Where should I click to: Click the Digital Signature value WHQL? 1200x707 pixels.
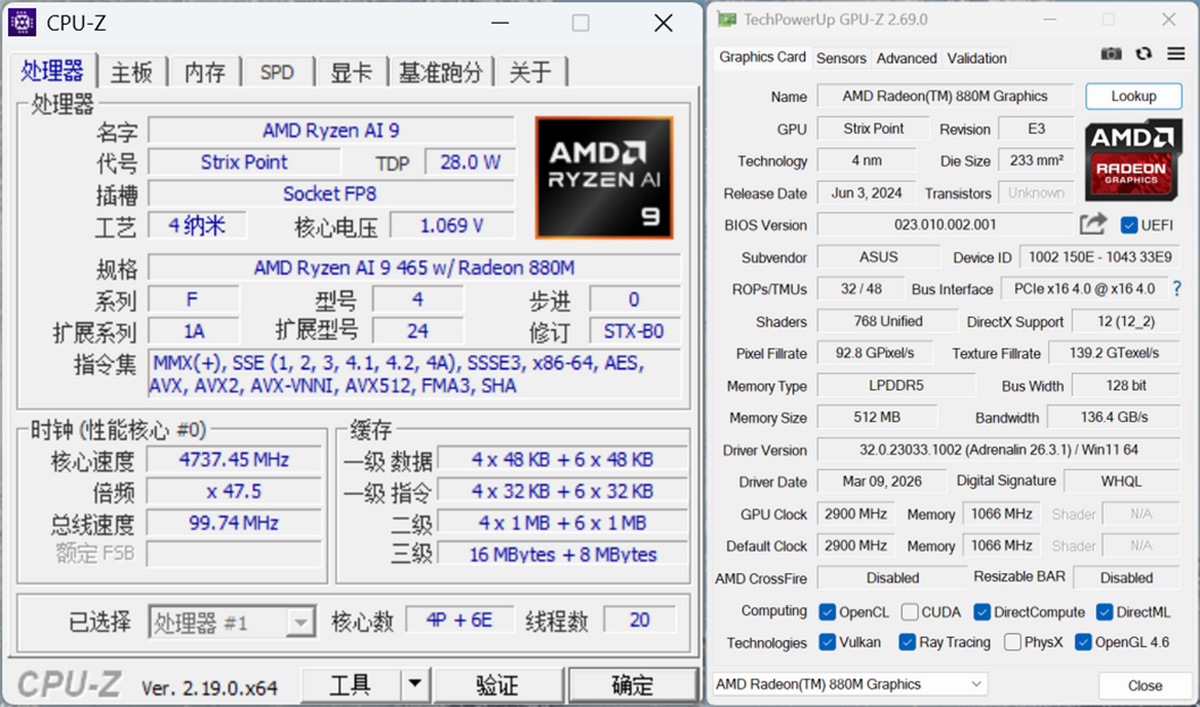(1121, 481)
